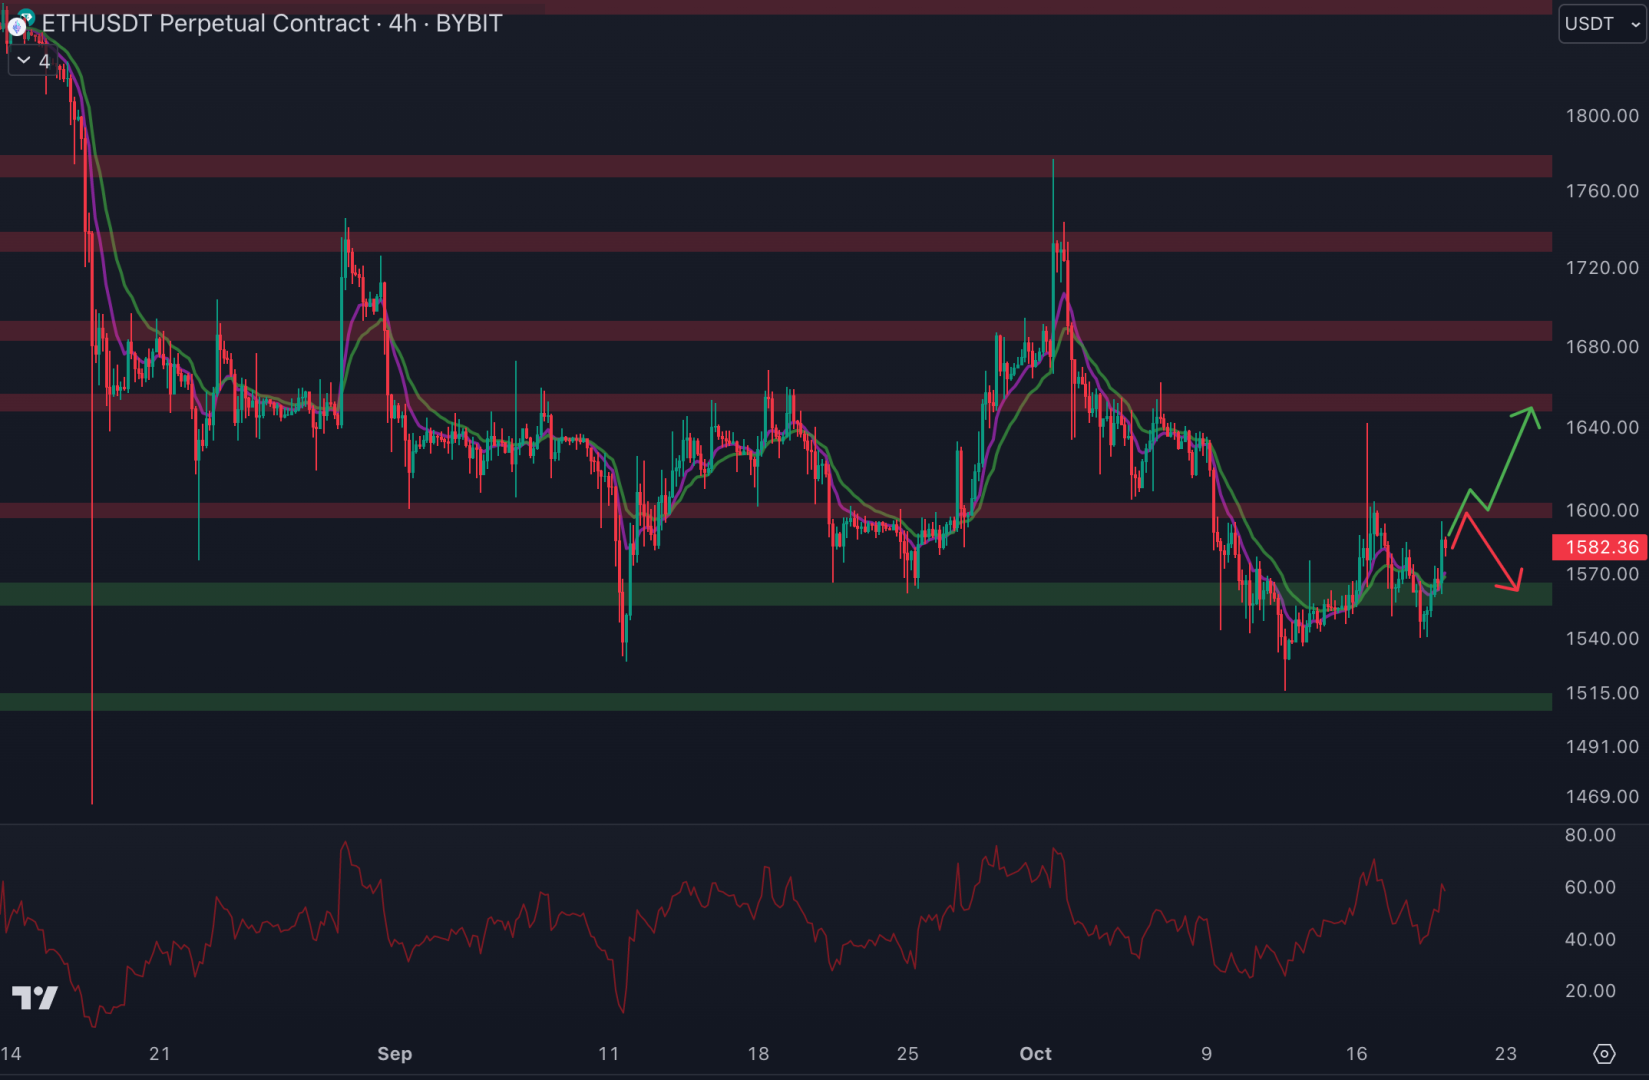Click the RSI 80.00 scale label
1649x1080 pixels.
[x=1590, y=835]
